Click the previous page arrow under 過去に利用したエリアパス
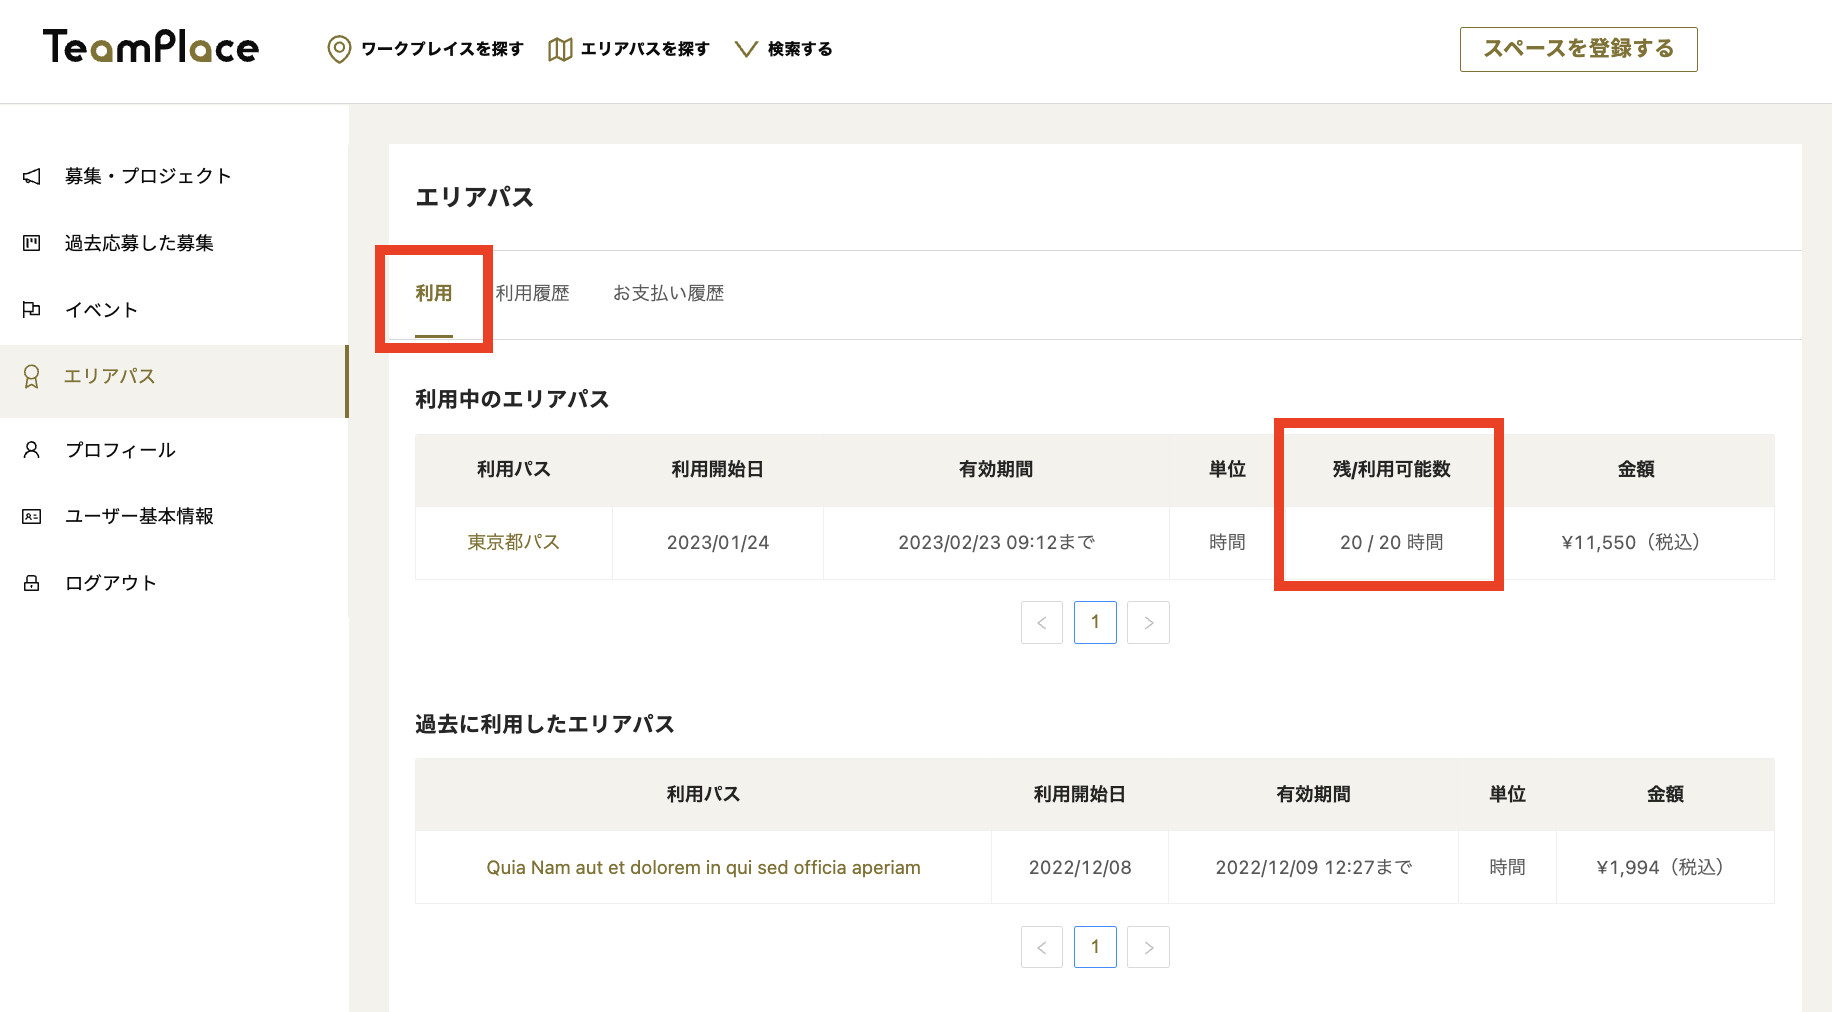The image size is (1832, 1012). [1042, 946]
